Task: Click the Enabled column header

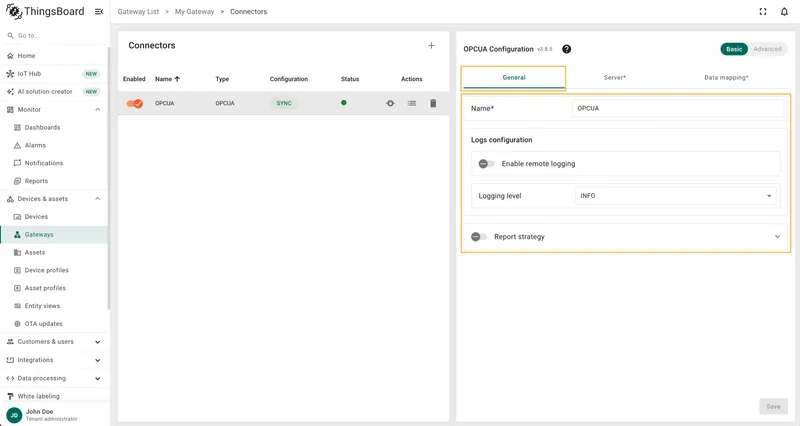Action: (134, 79)
